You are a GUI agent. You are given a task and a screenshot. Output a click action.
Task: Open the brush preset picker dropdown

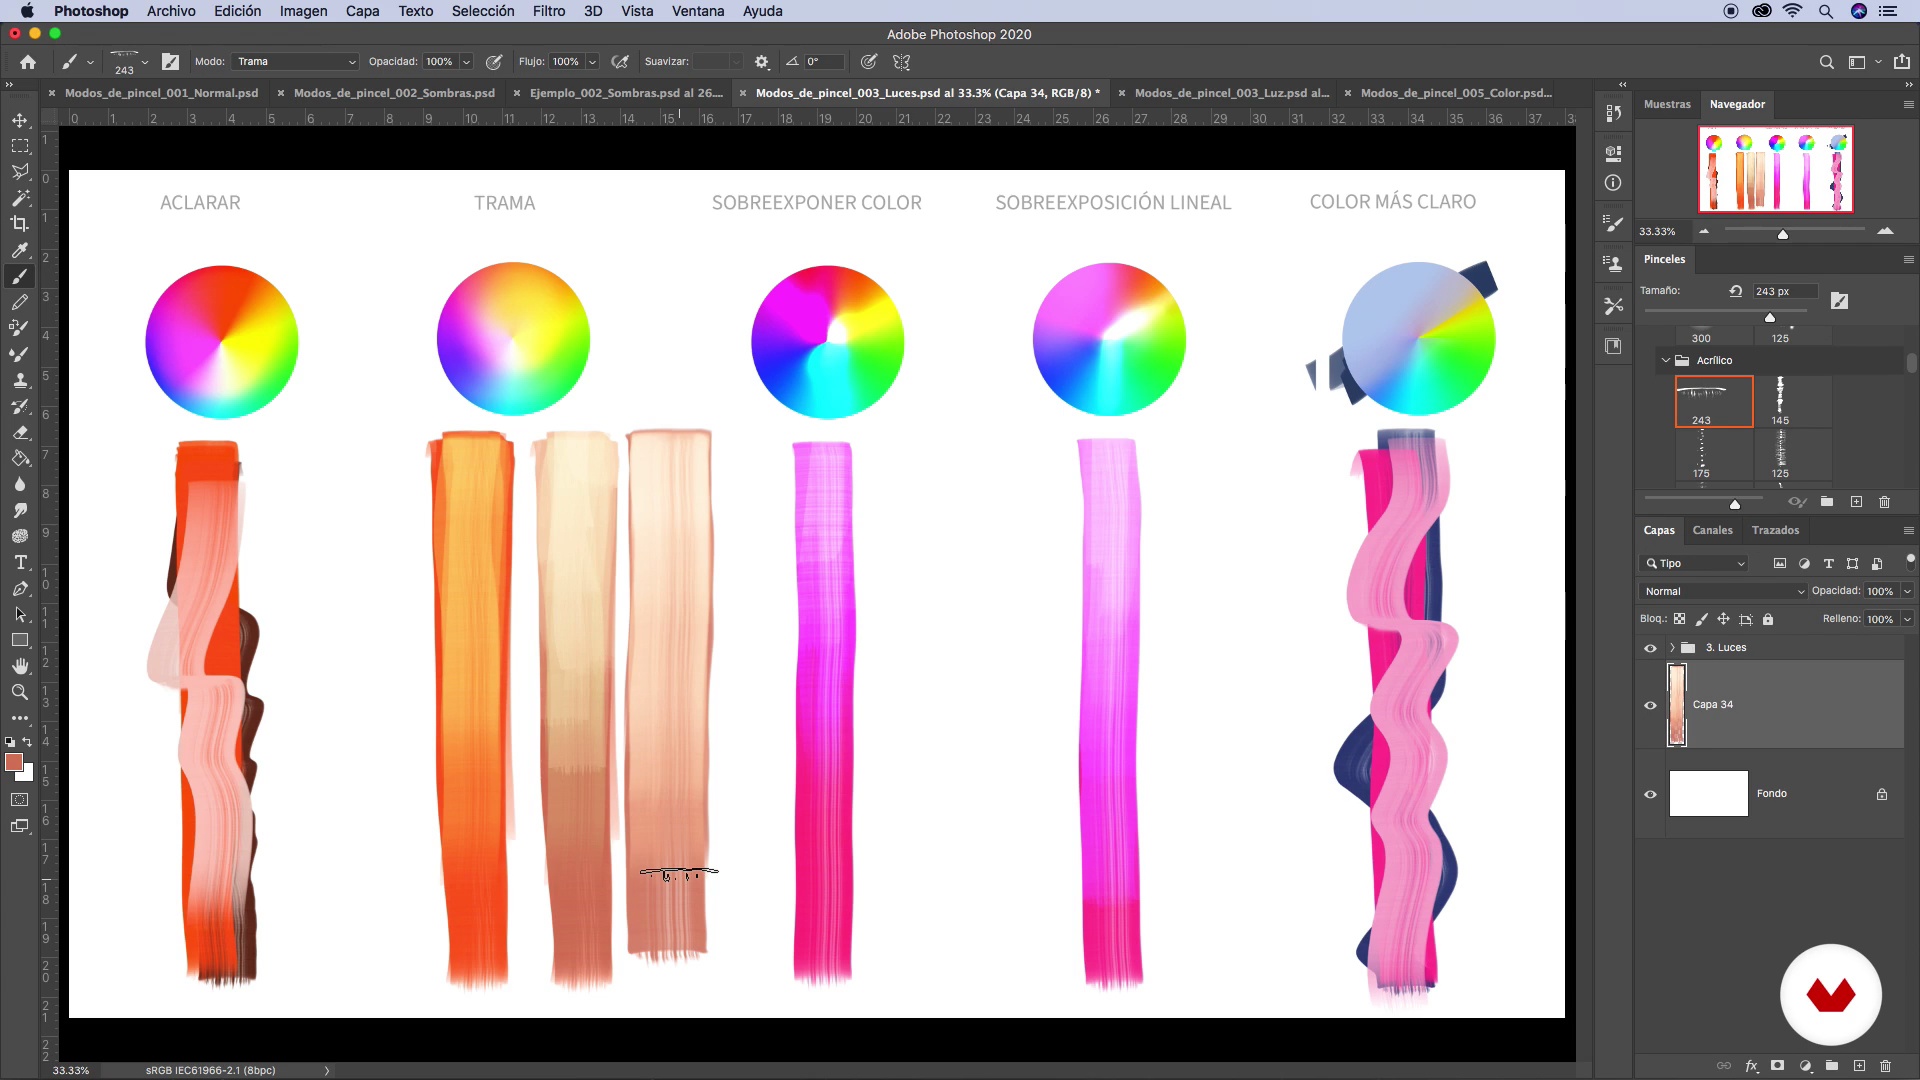(145, 62)
